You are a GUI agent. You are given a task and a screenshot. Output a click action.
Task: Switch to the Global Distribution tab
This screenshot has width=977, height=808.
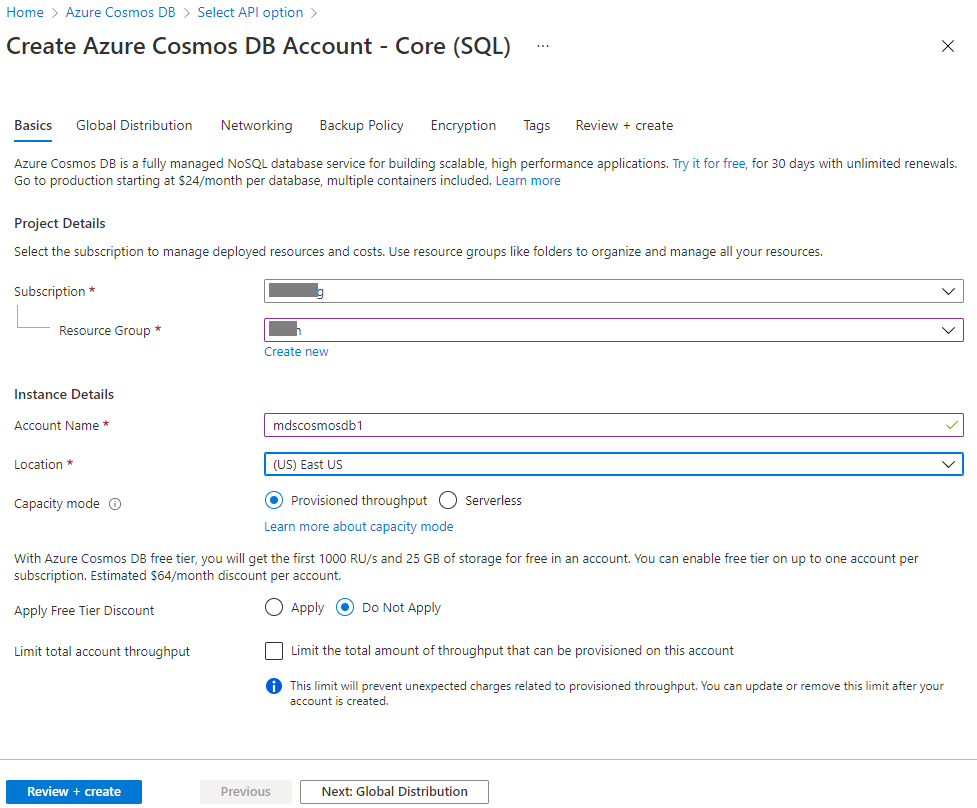(134, 125)
